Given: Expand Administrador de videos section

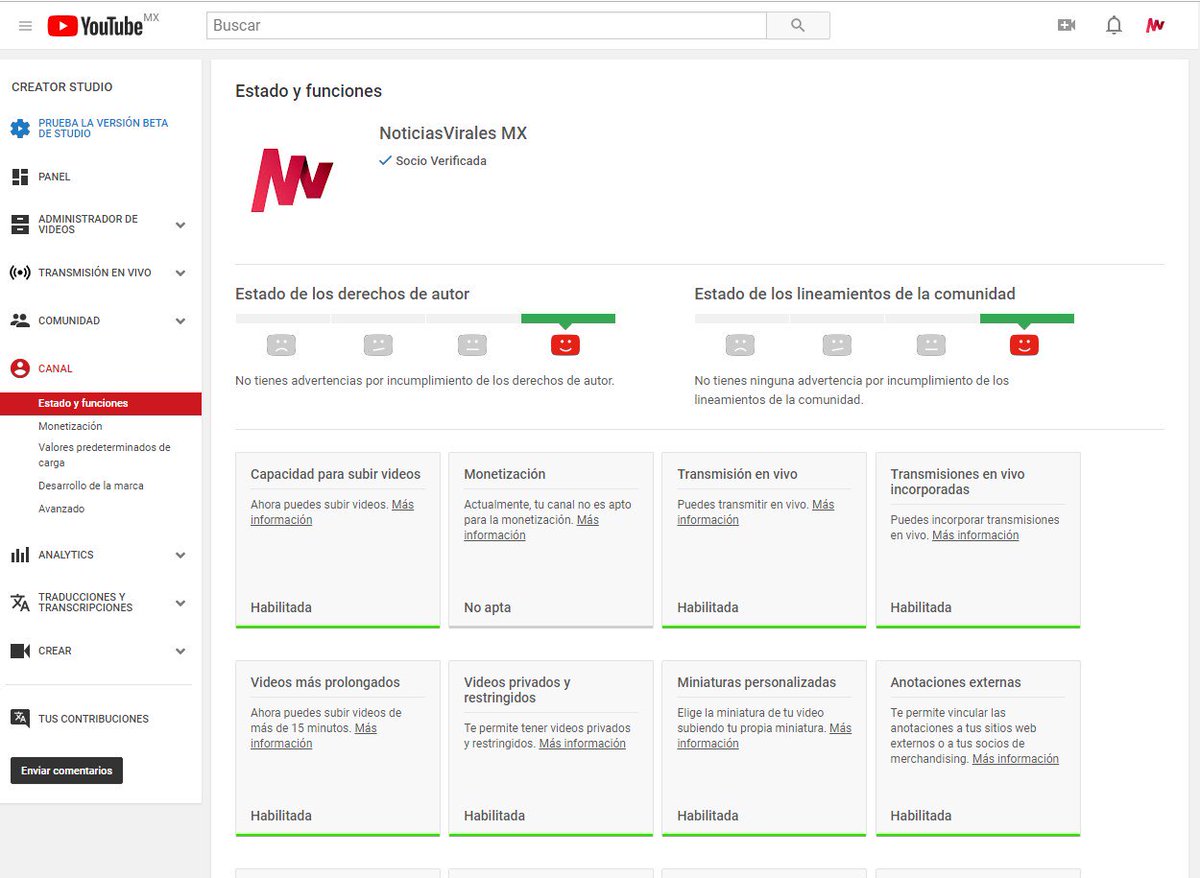Looking at the screenshot, I should click(x=180, y=225).
